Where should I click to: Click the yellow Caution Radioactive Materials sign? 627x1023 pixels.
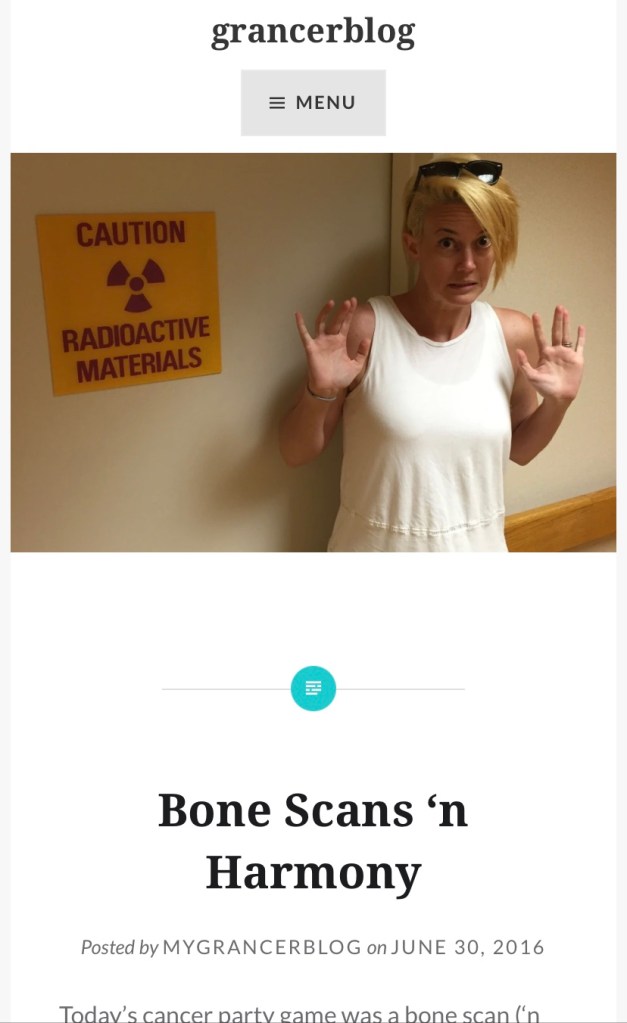tap(129, 303)
